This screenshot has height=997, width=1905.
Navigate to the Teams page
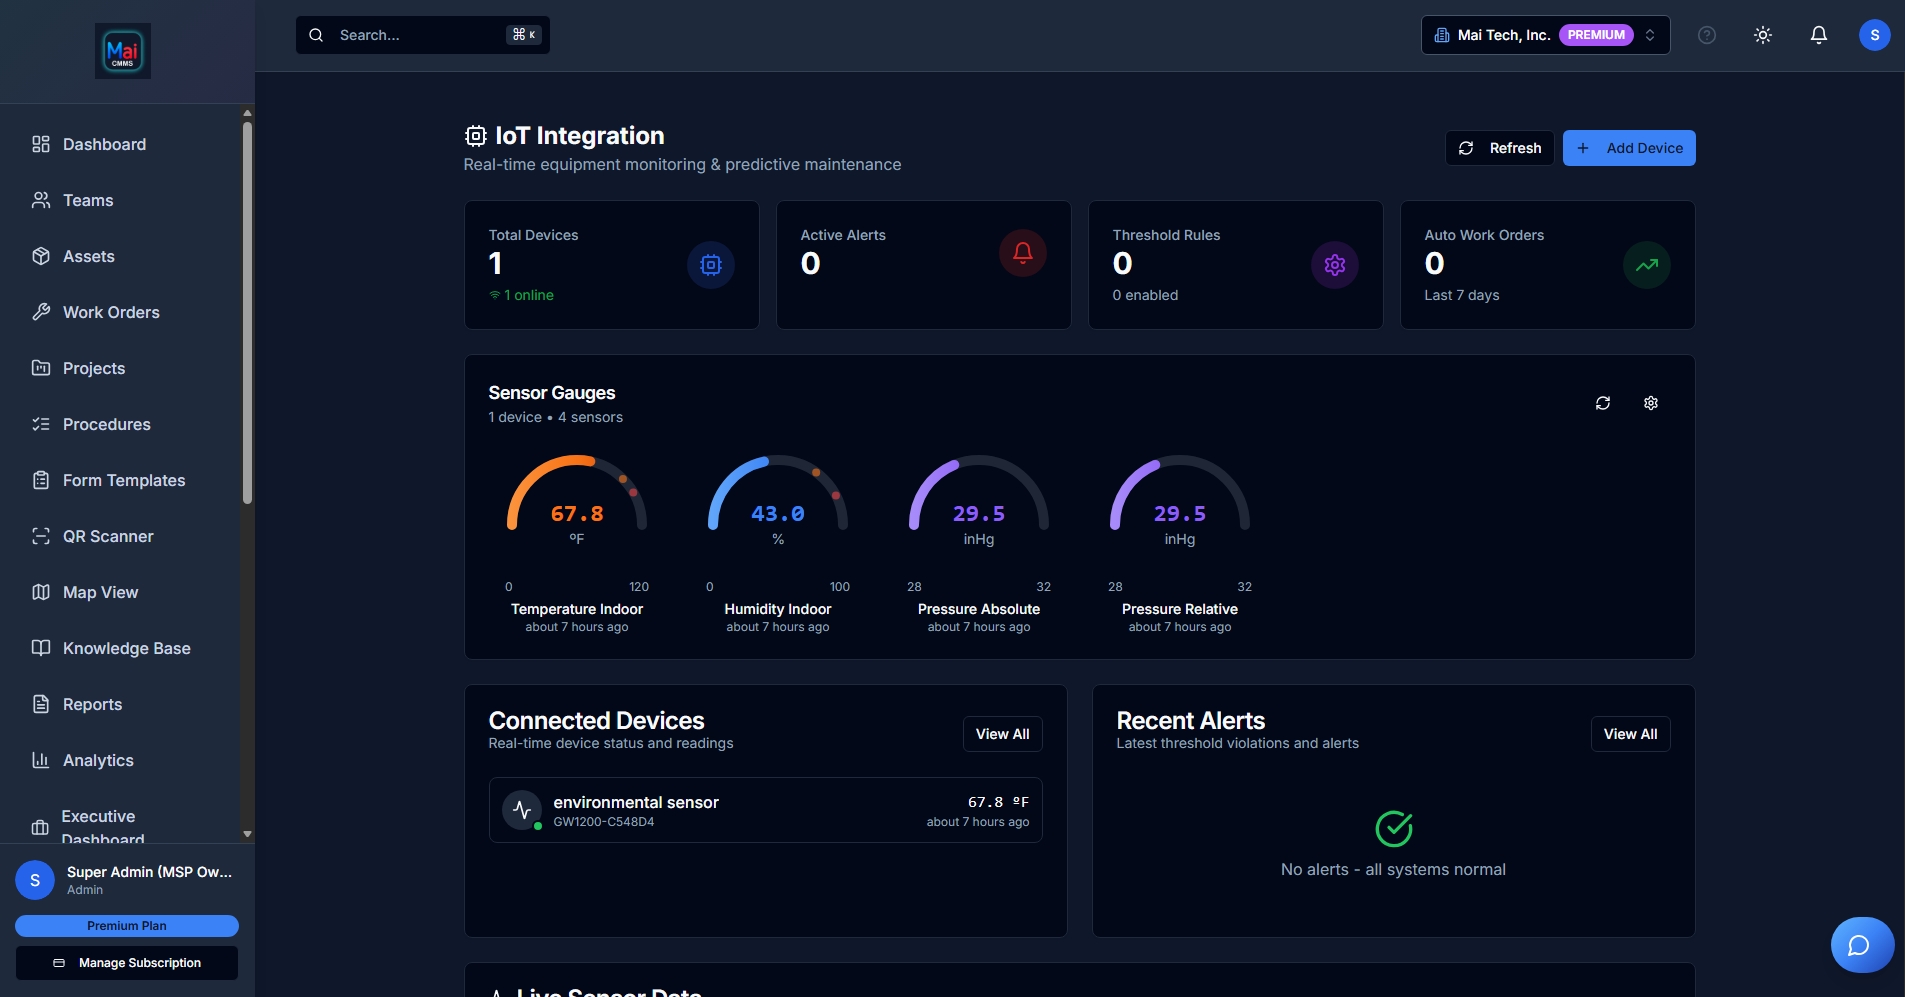(x=87, y=200)
